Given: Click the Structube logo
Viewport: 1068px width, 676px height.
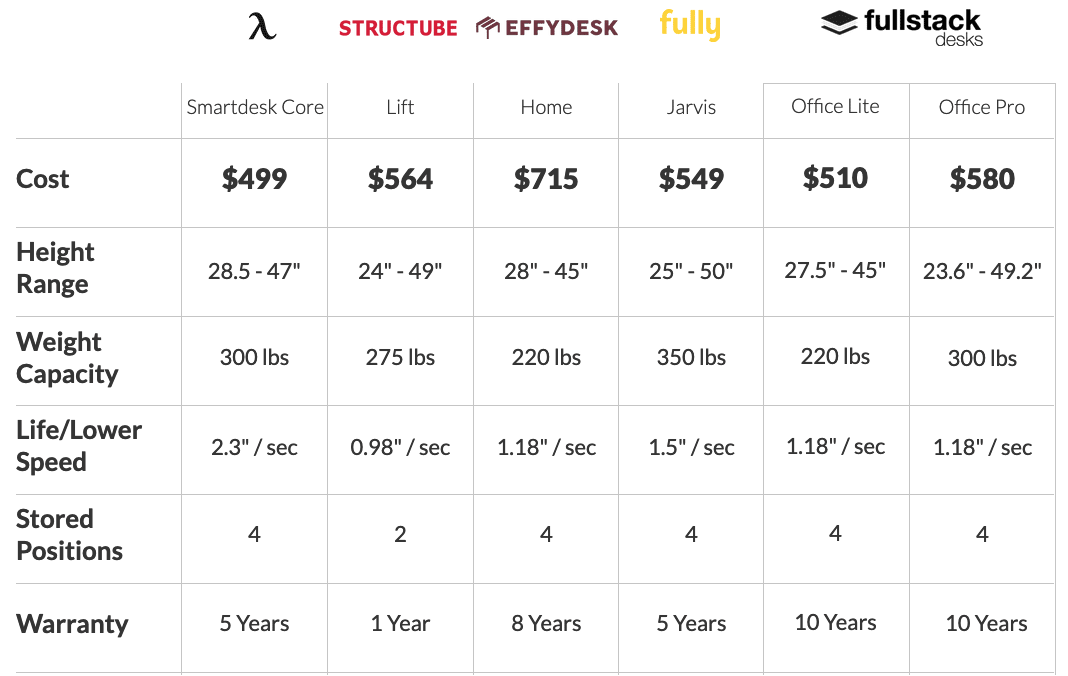Looking at the screenshot, I should 398,28.
